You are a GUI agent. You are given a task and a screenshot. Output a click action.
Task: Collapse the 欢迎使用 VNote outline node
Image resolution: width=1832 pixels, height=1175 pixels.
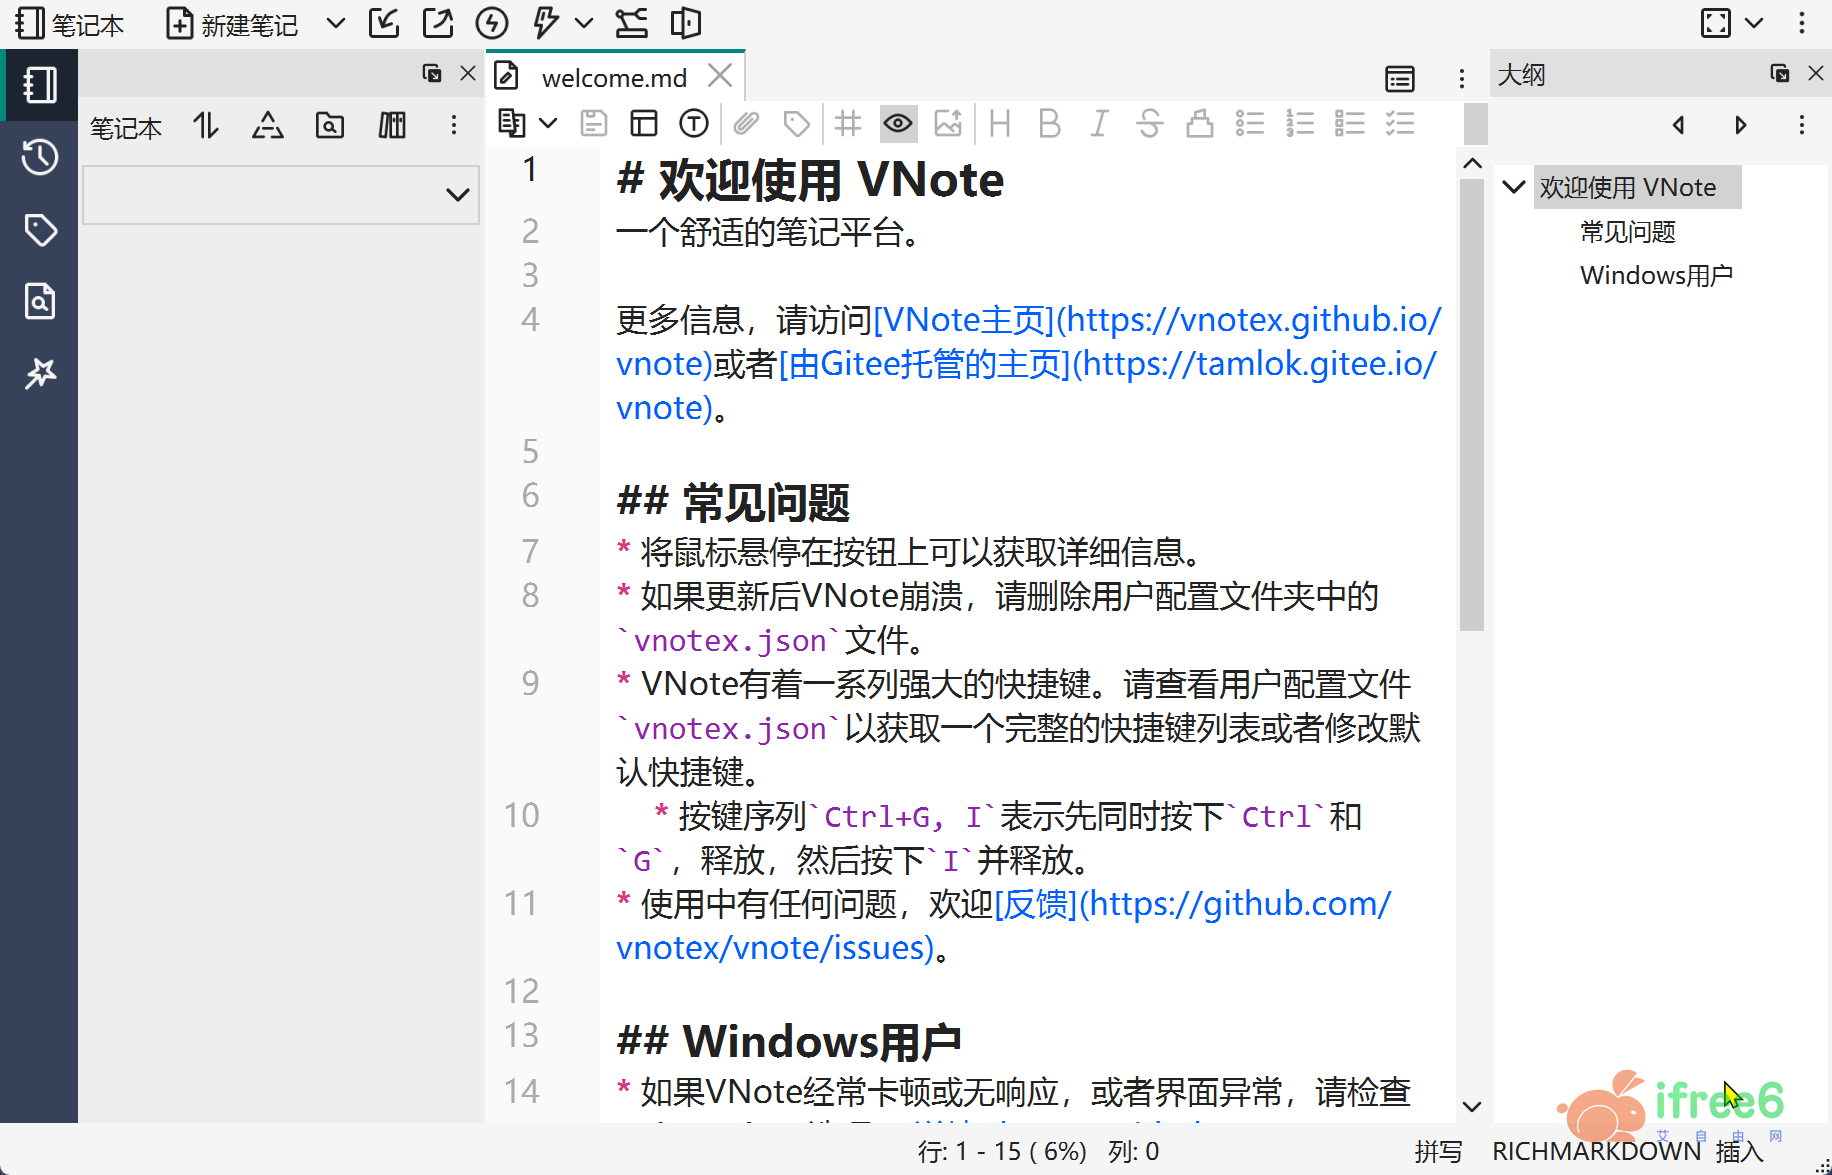(x=1514, y=187)
